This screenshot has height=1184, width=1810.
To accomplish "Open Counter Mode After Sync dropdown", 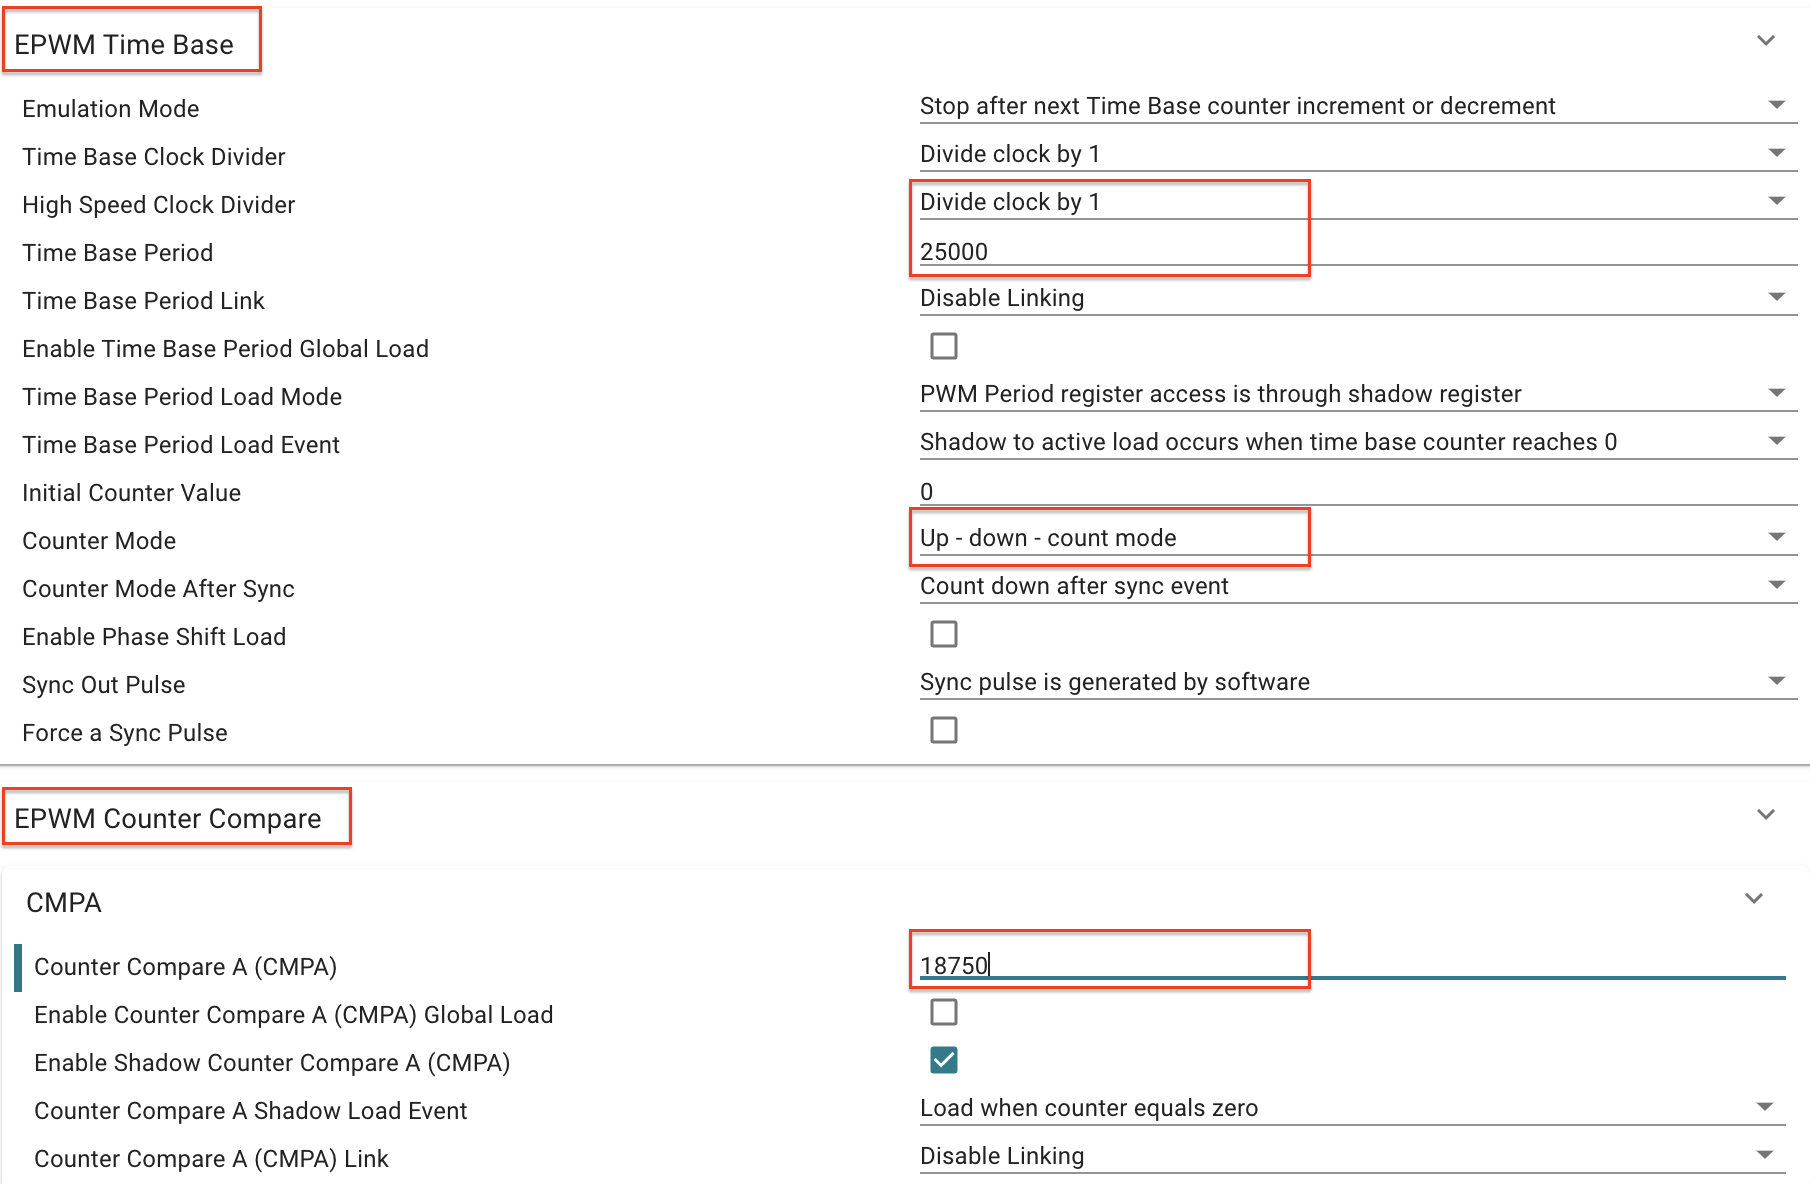I will pos(1356,586).
